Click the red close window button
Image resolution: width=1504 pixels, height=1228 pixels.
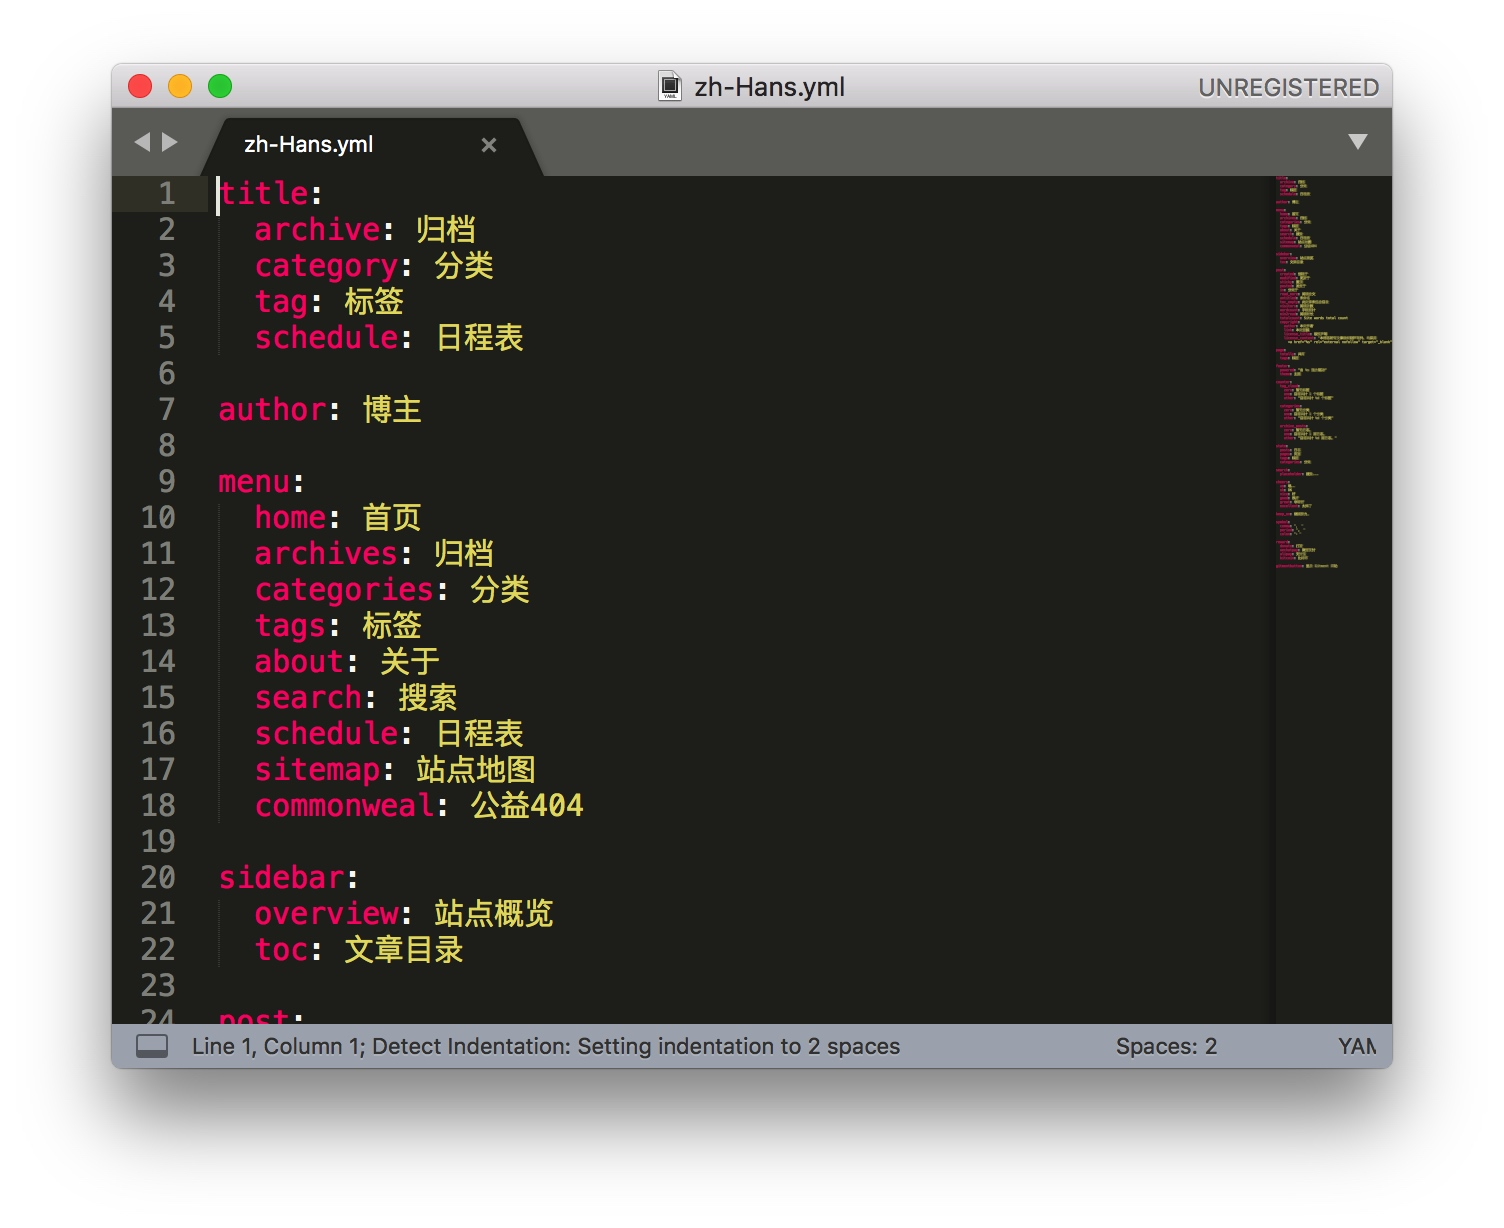pyautogui.click(x=140, y=86)
